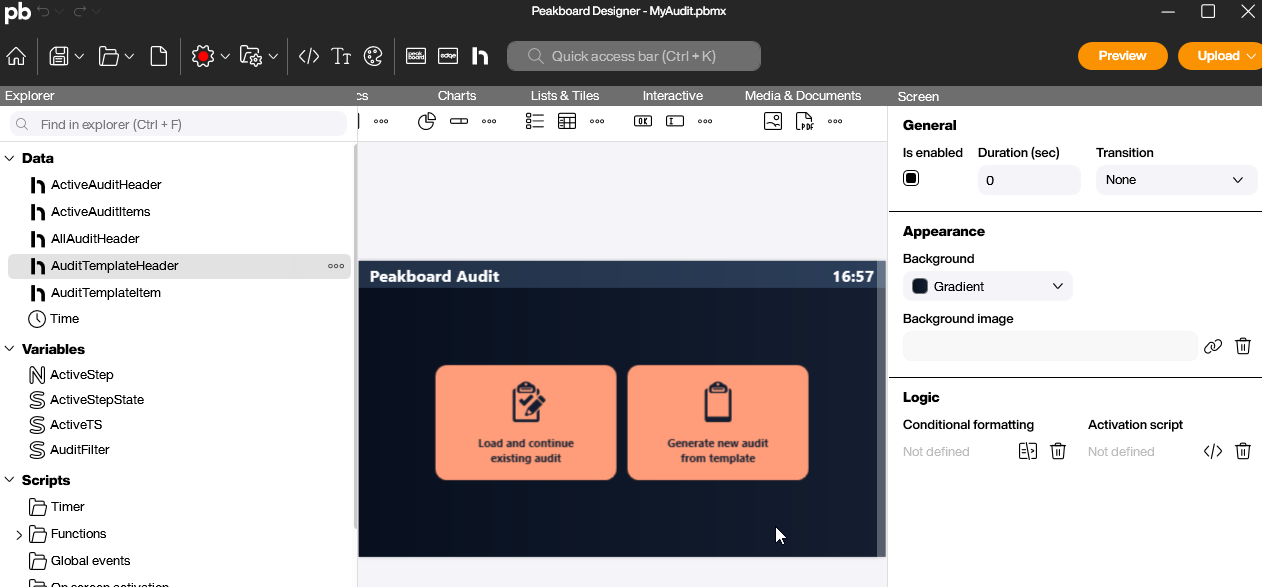Select ActiveAuditHeader data source
This screenshot has height=587, width=1262.
[x=106, y=185]
